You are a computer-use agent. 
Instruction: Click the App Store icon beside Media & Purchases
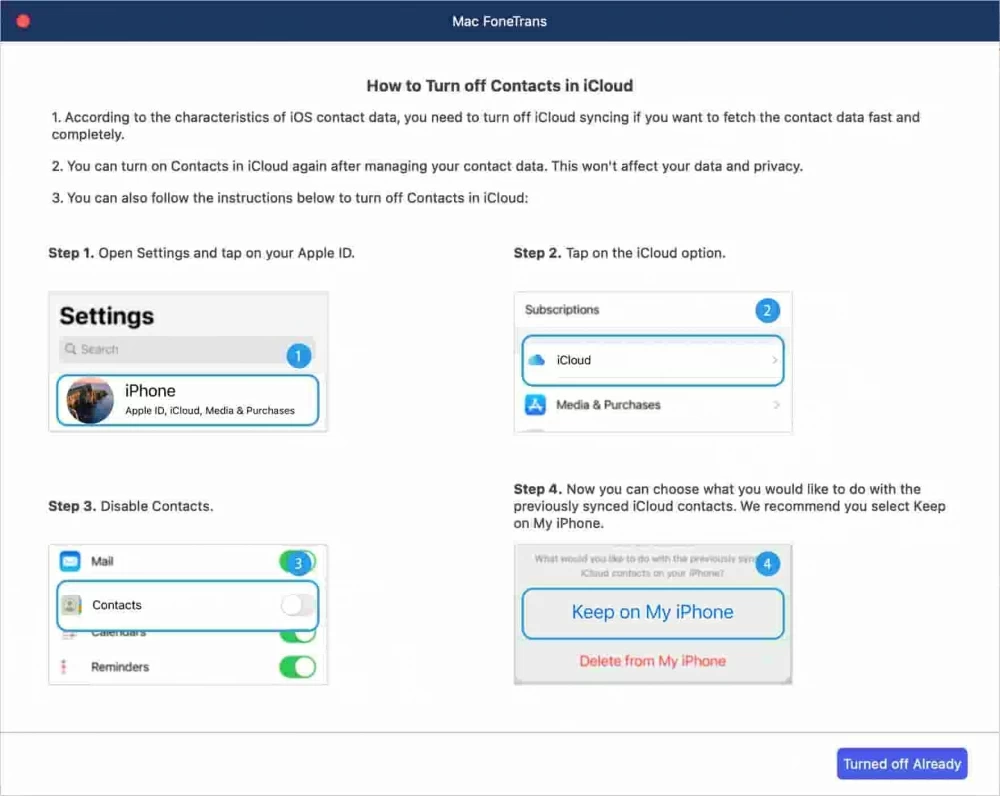click(x=535, y=405)
